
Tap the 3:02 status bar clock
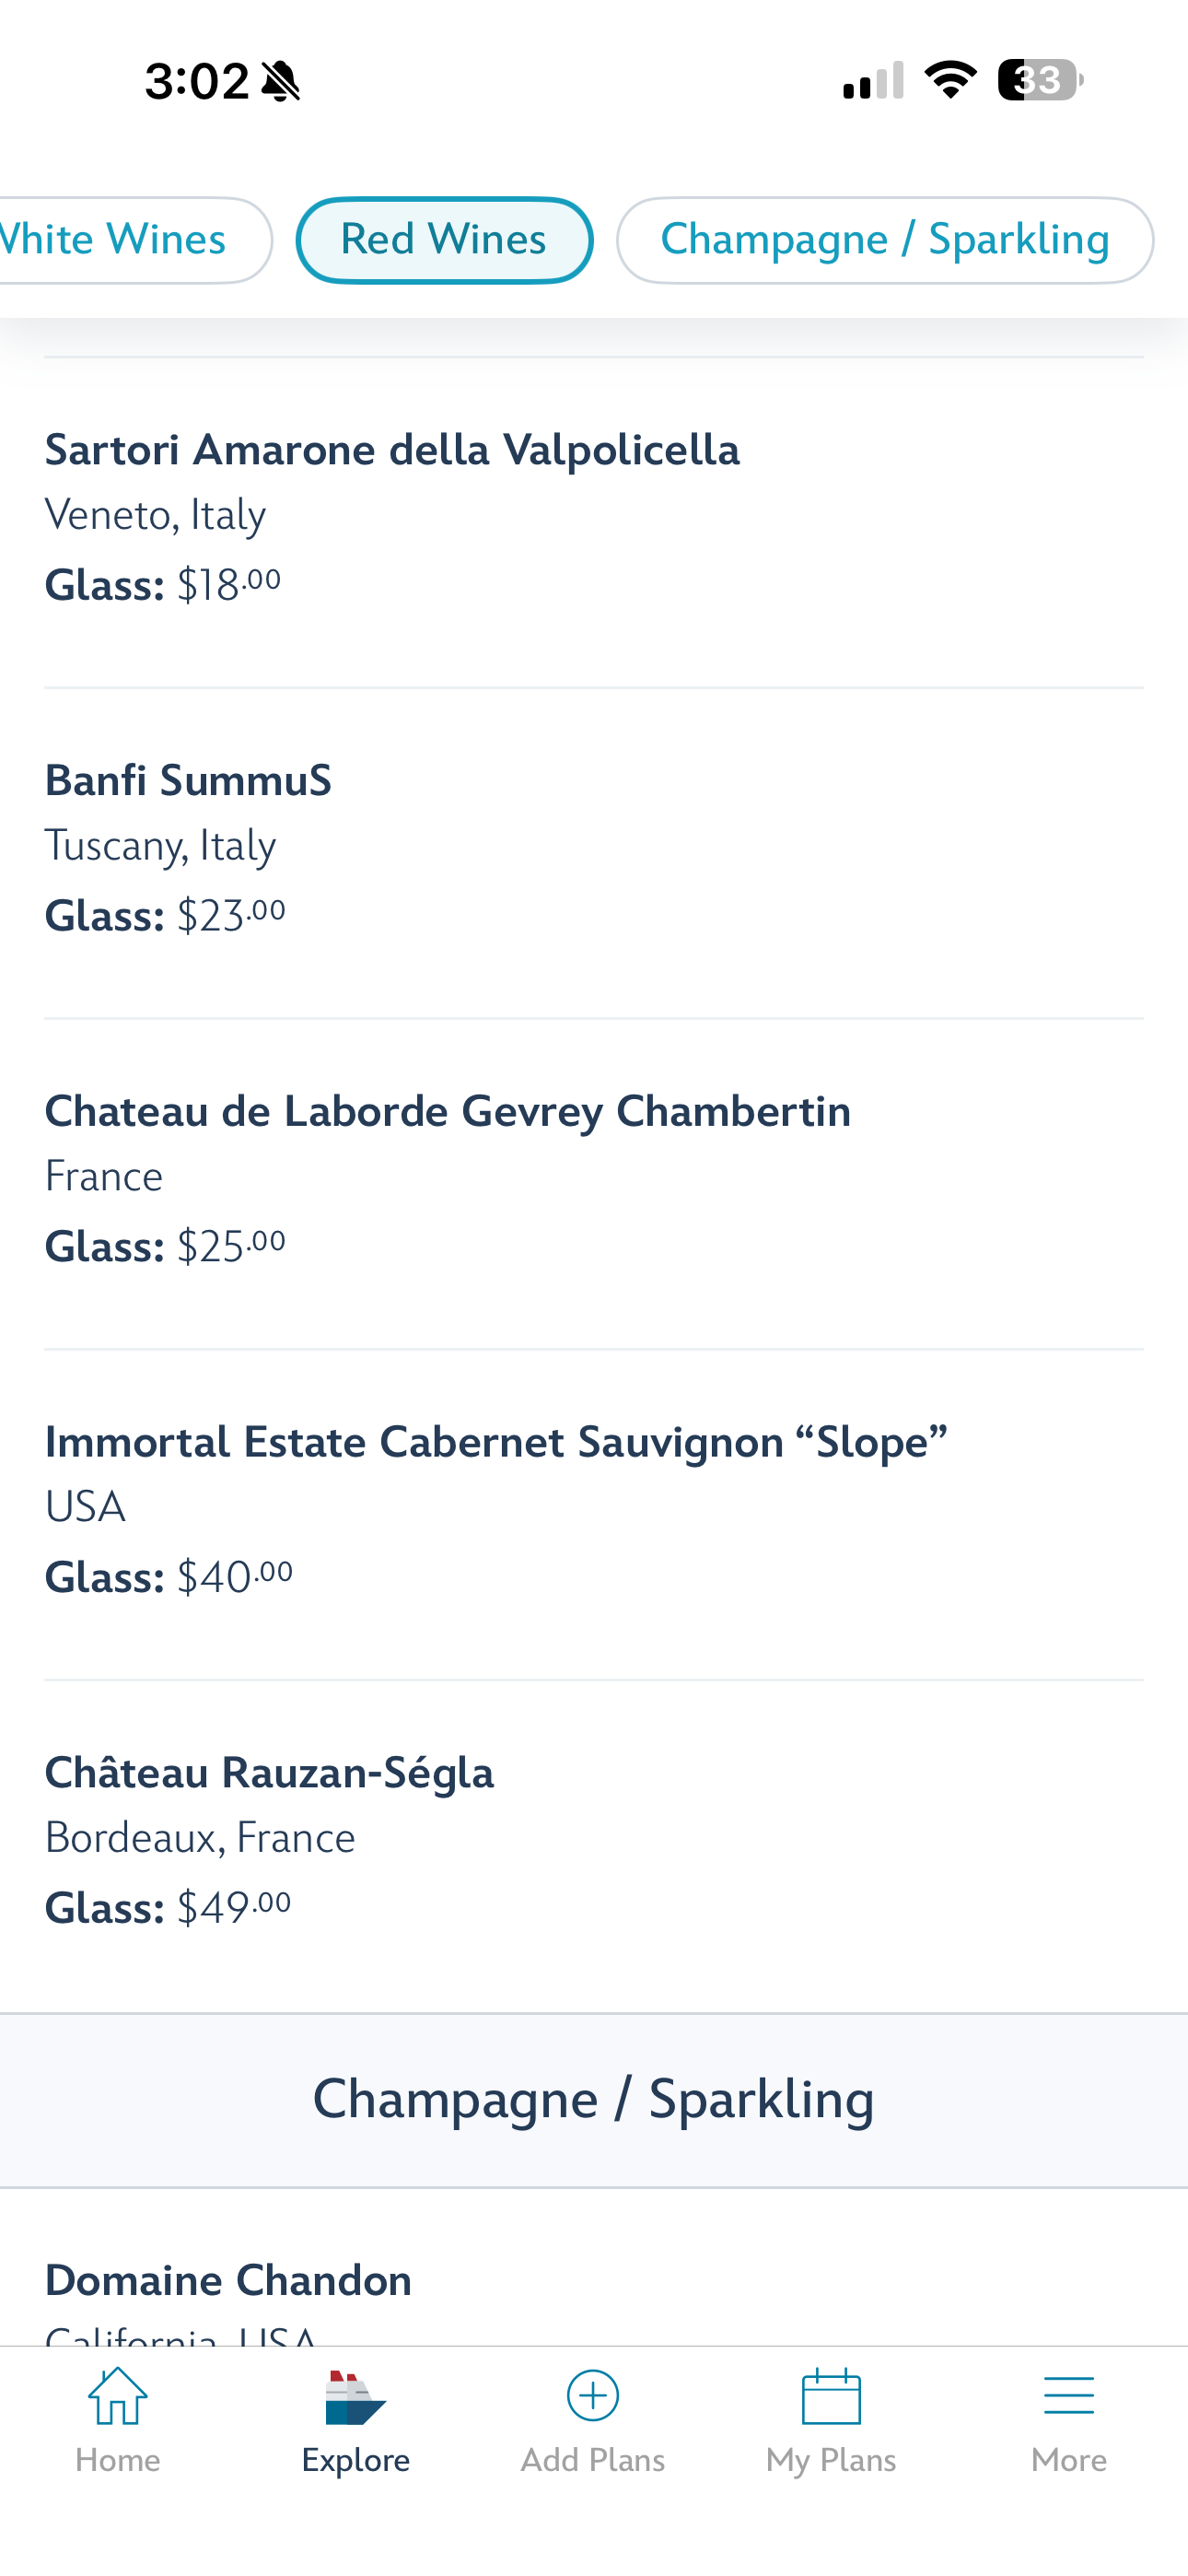point(197,81)
